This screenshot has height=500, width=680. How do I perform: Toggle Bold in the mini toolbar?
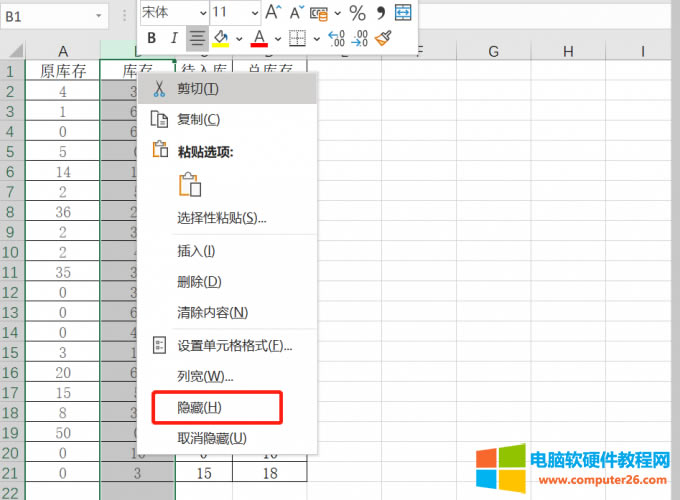tap(151, 38)
